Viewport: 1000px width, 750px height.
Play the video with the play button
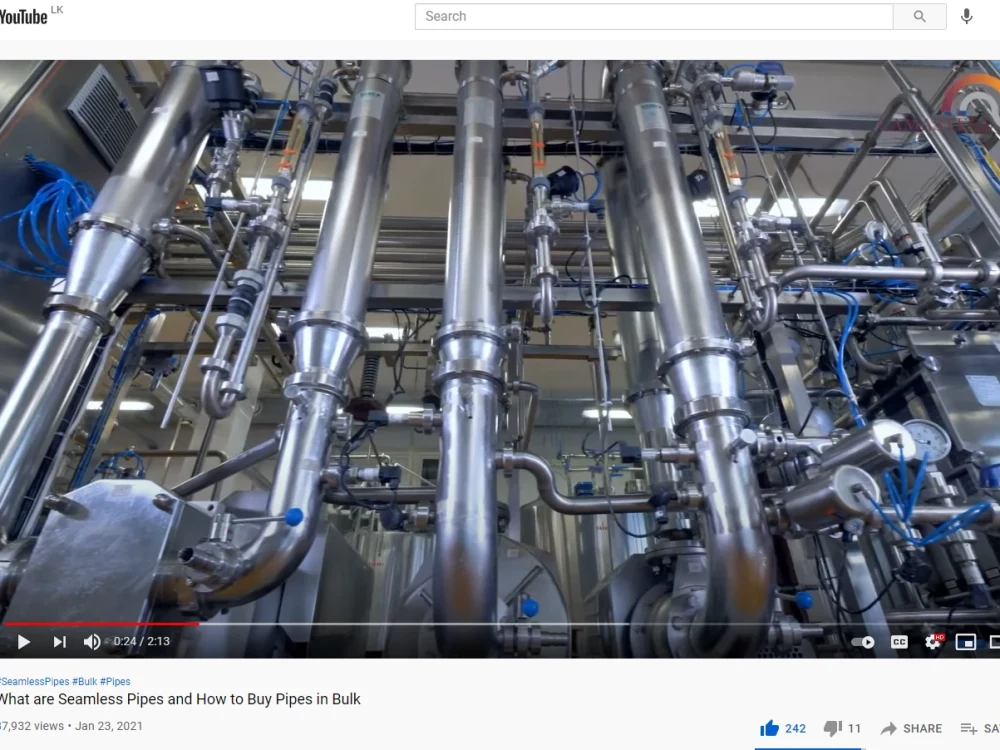24,642
